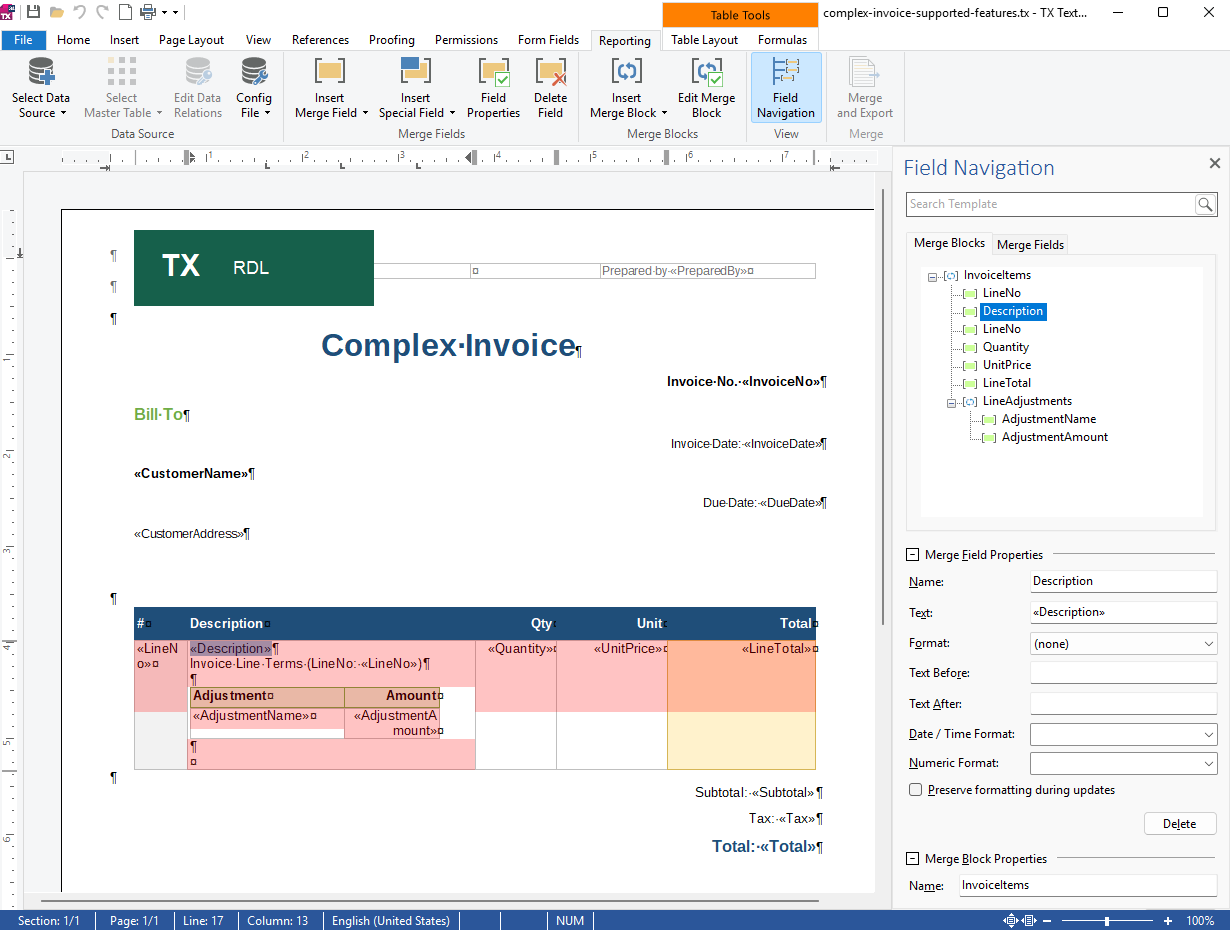Open Edit Merge Block
This screenshot has height=930, width=1230.
tap(707, 88)
